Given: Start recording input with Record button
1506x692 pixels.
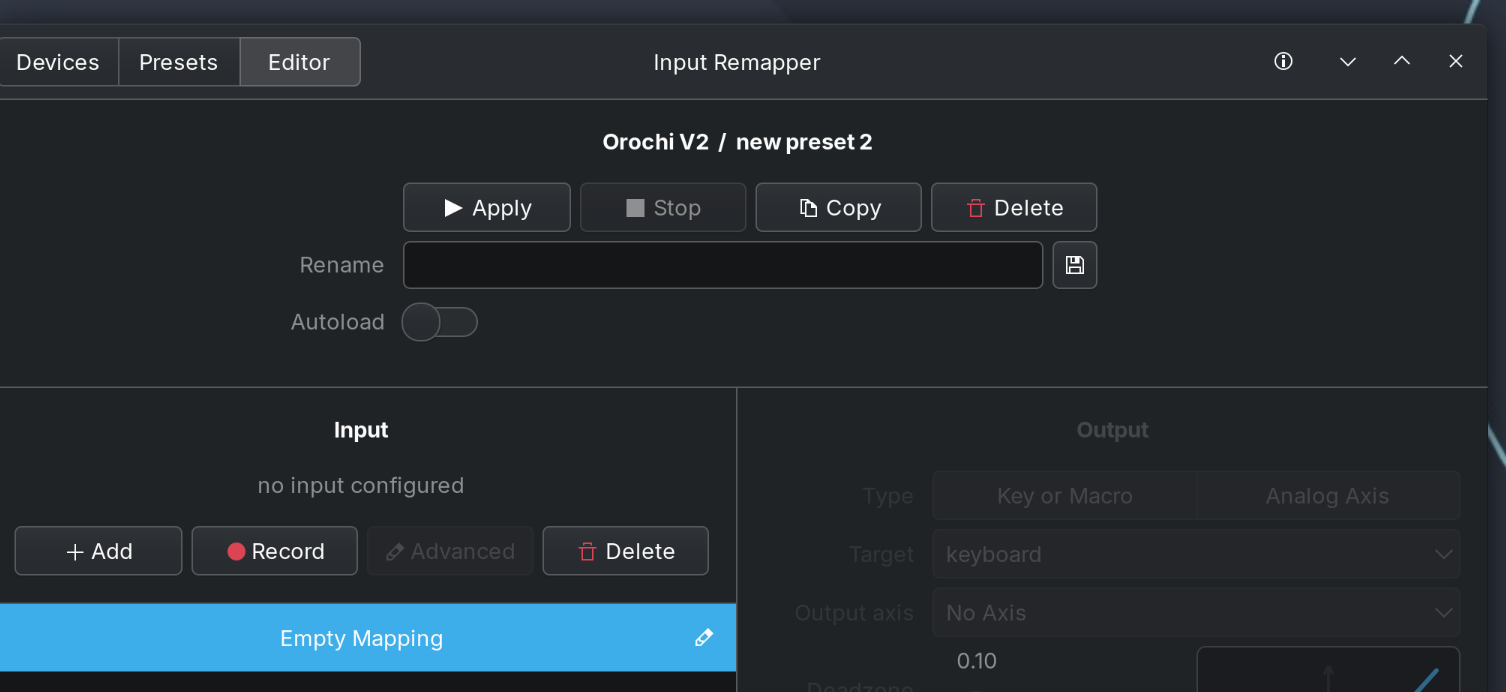Looking at the screenshot, I should pos(275,551).
